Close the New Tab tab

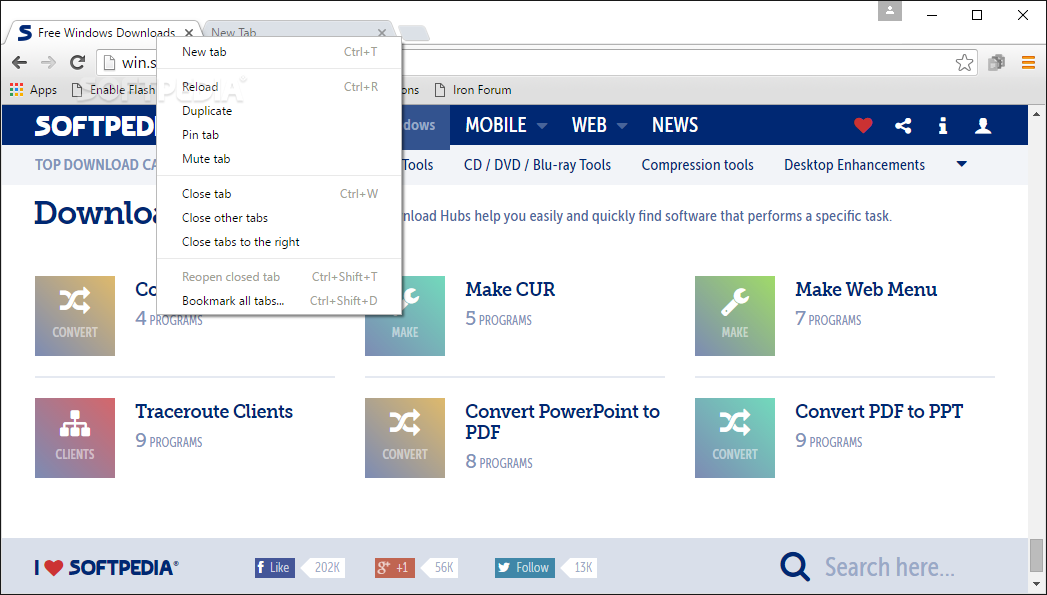click(x=382, y=32)
